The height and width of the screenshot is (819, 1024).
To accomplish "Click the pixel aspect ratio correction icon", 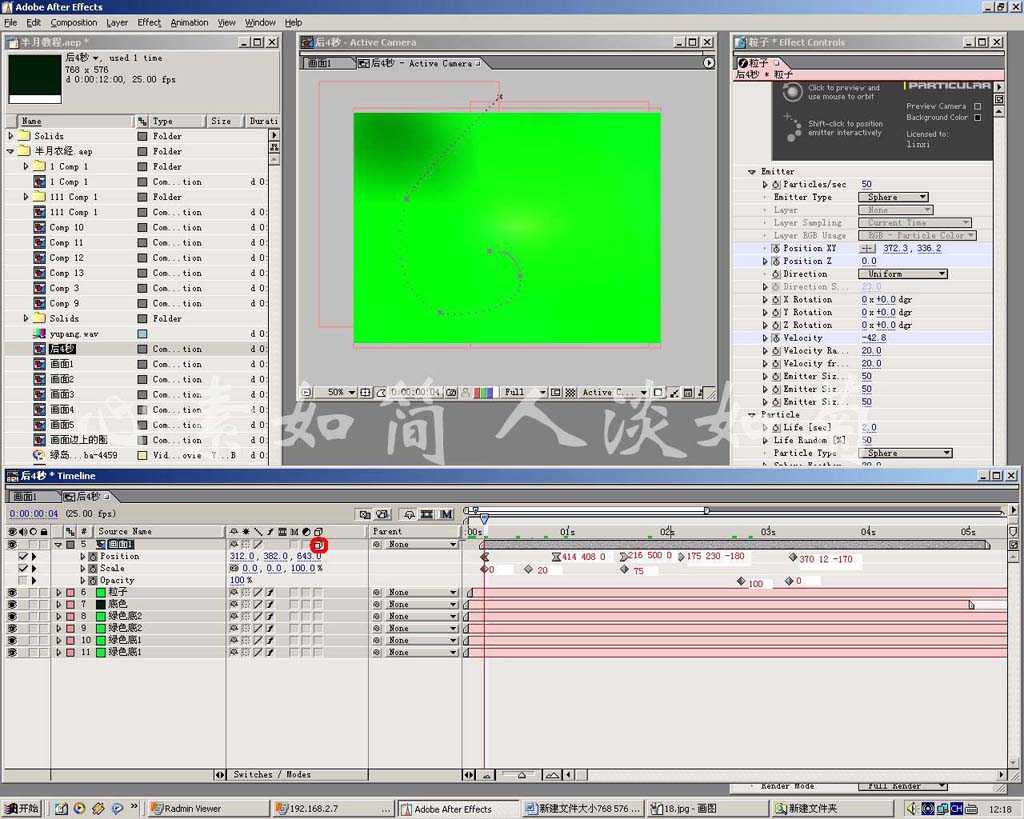I will (658, 393).
